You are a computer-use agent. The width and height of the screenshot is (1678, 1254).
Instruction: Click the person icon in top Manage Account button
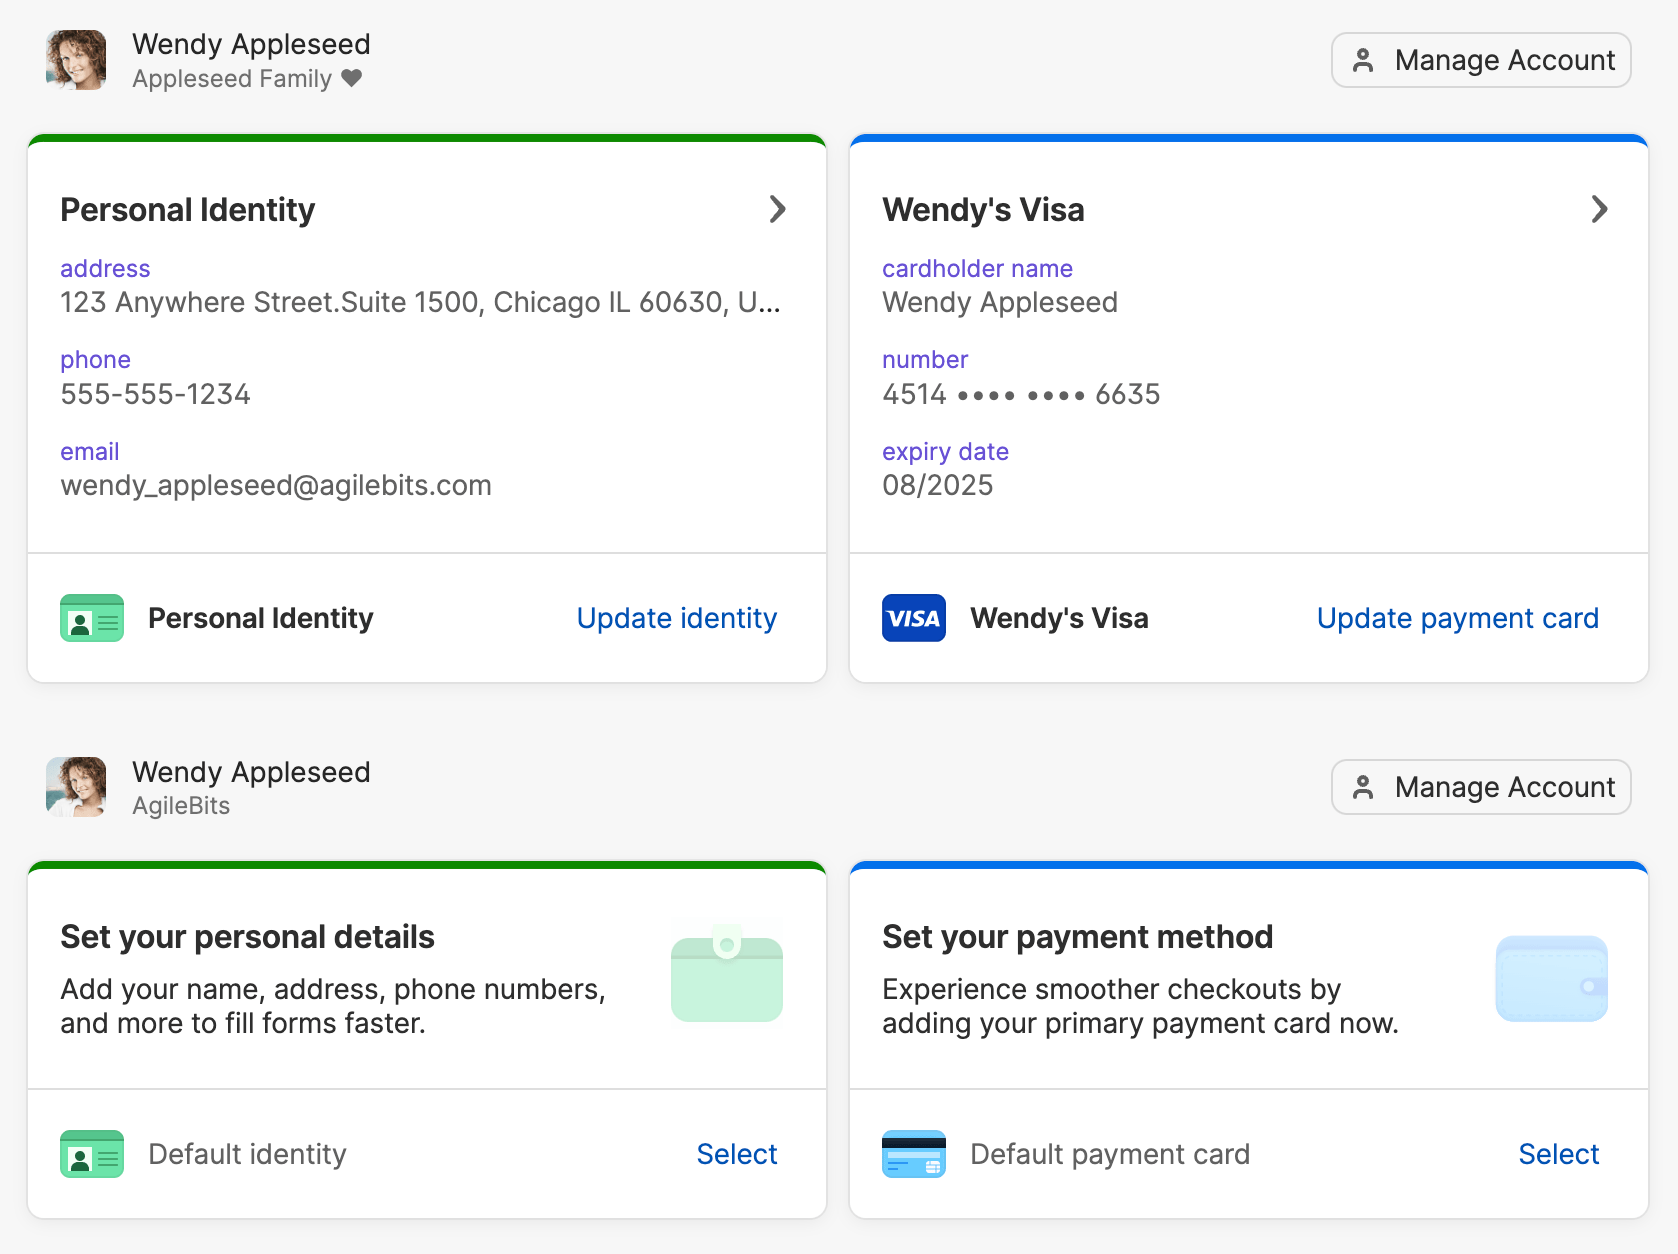pyautogui.click(x=1363, y=60)
